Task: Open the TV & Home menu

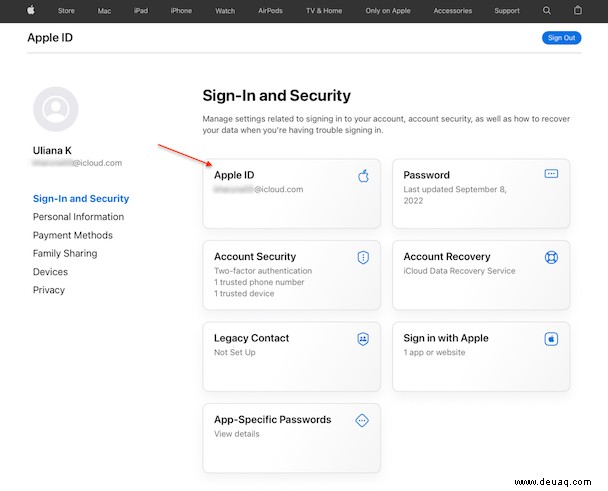Action: tap(324, 11)
